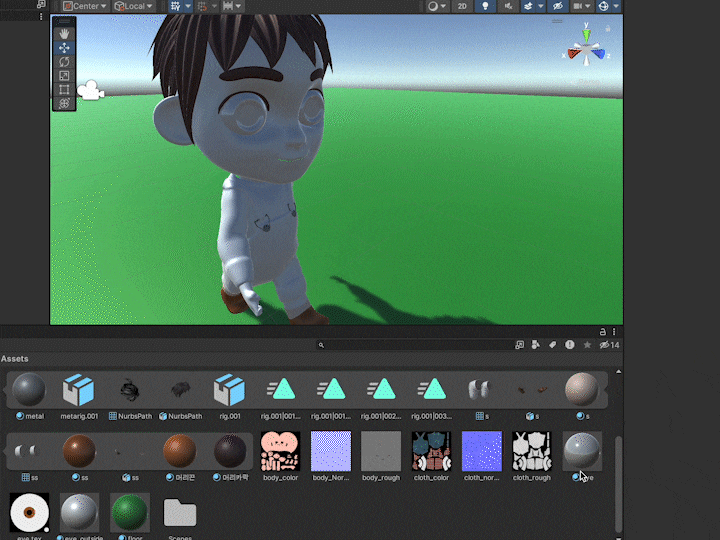The image size is (720, 540).
Task: Click the green Y axis cone on orientation gizmo
Action: point(586,34)
